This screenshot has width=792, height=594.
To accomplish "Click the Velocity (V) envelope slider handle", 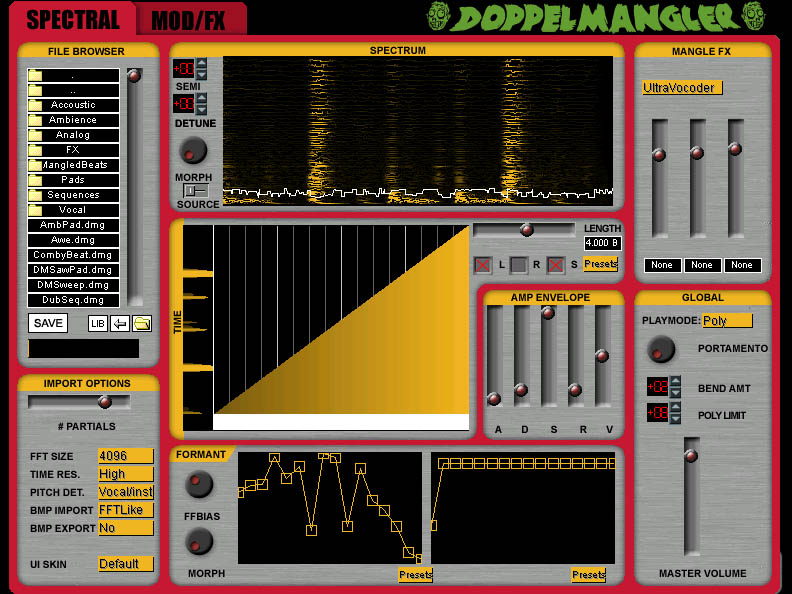I will pyautogui.click(x=602, y=356).
